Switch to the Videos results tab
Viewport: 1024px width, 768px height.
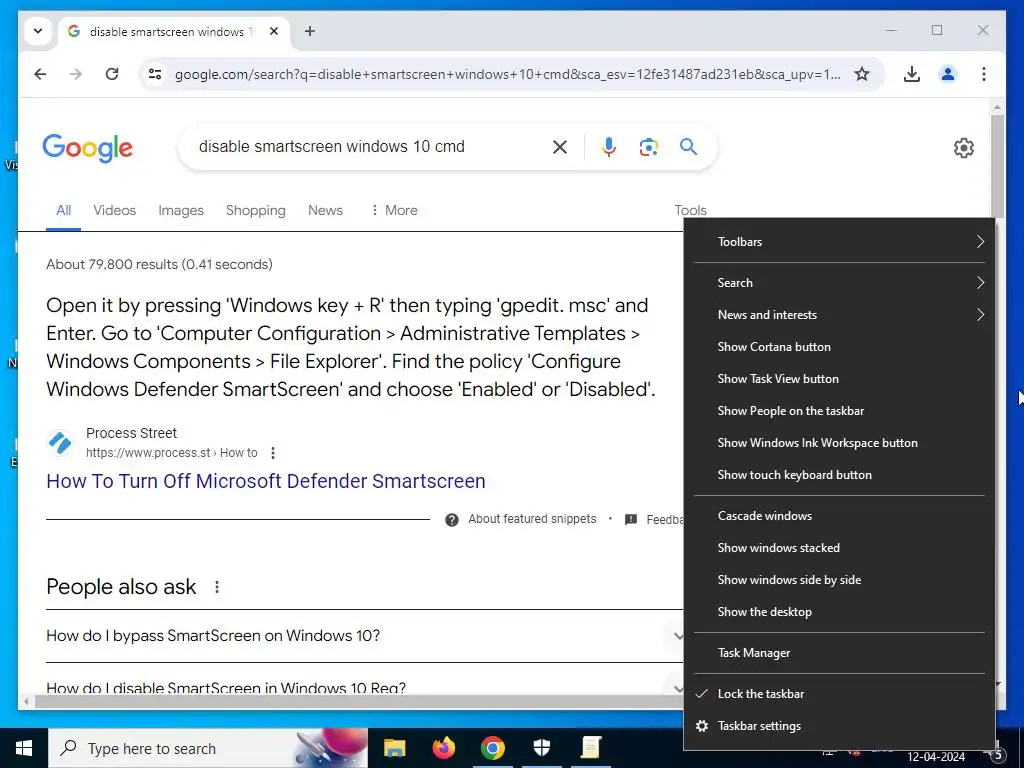point(114,210)
